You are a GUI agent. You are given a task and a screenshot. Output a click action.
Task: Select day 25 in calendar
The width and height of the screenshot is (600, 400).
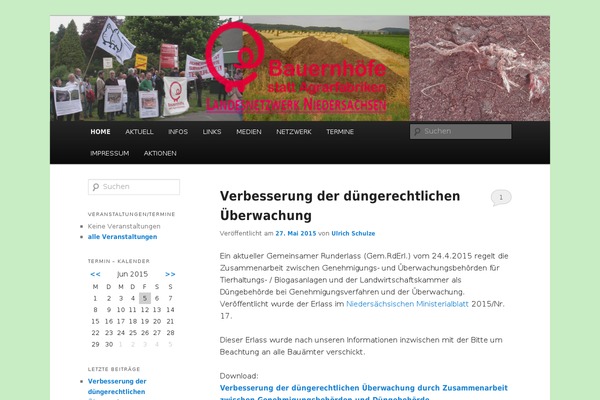[133, 333]
